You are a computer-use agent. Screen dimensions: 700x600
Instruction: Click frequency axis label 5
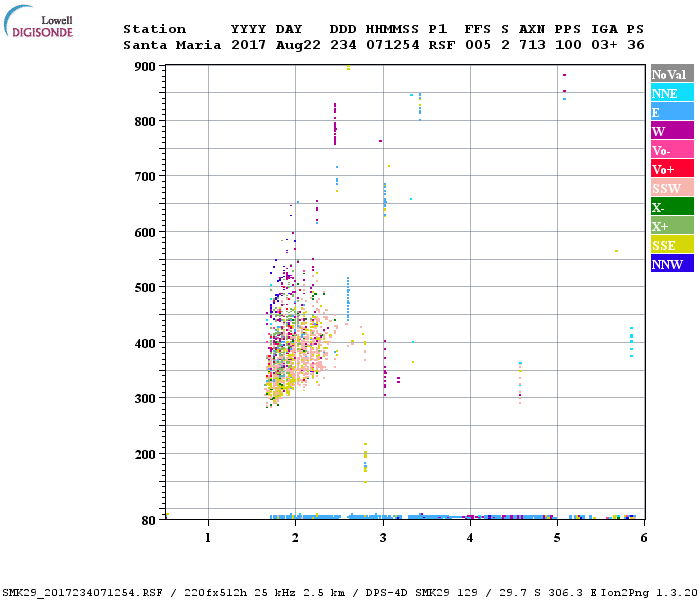click(x=557, y=538)
